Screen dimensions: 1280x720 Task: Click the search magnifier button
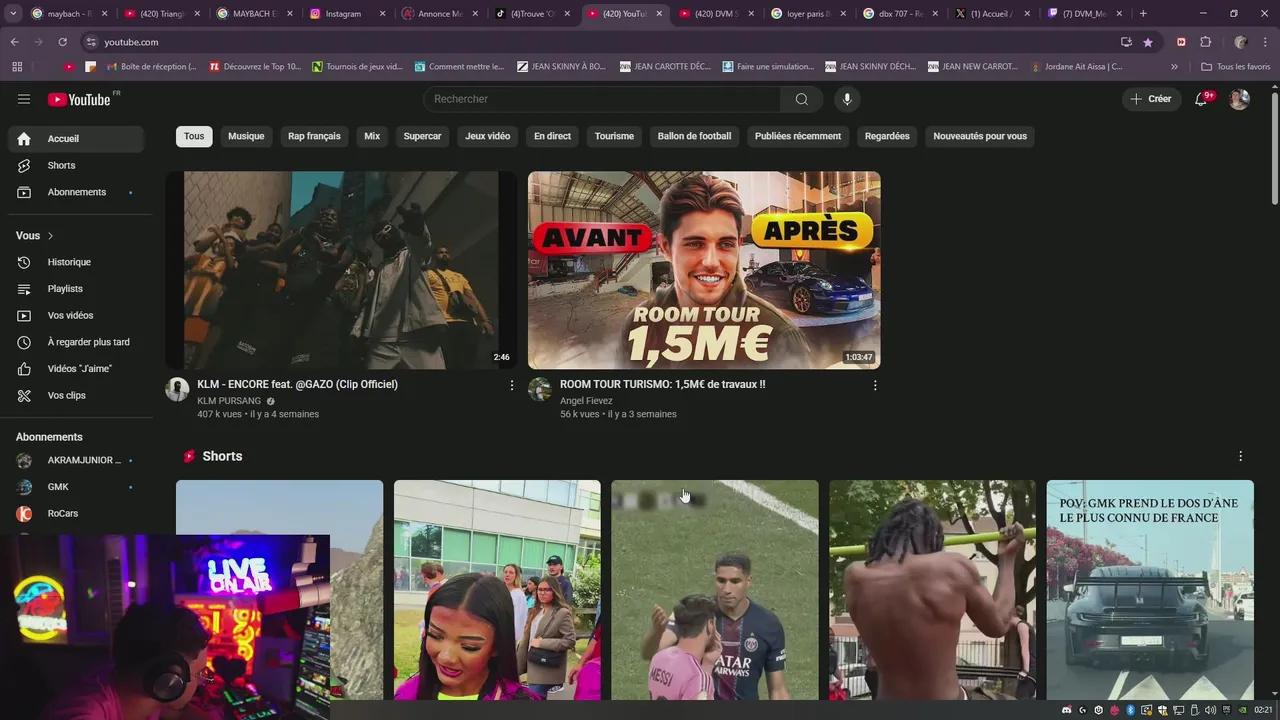(x=801, y=99)
